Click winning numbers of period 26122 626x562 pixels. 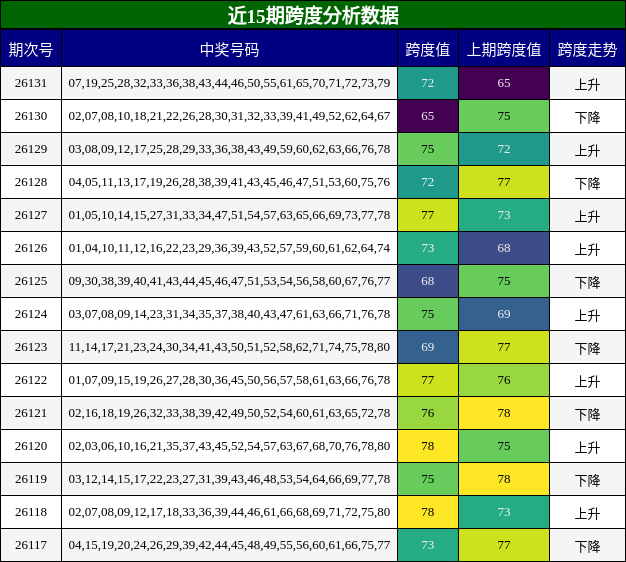coord(229,380)
